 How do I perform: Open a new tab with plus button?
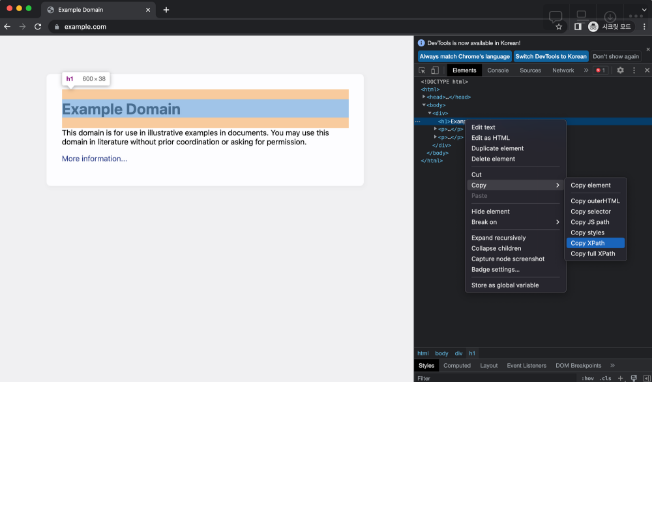(x=166, y=10)
